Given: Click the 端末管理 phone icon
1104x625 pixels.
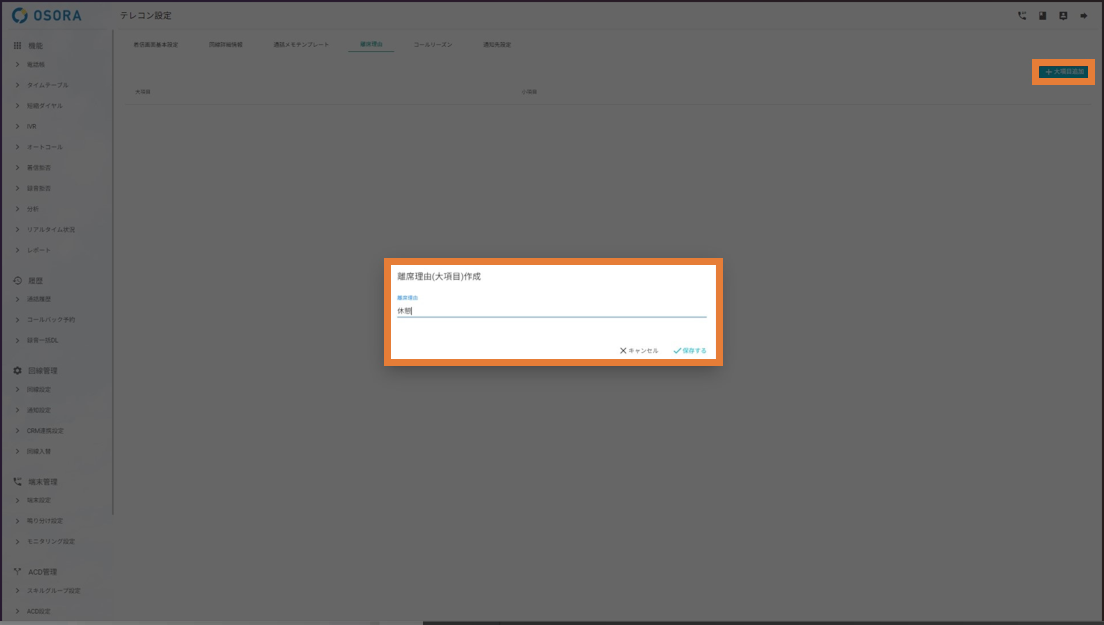Looking at the screenshot, I should pos(17,482).
